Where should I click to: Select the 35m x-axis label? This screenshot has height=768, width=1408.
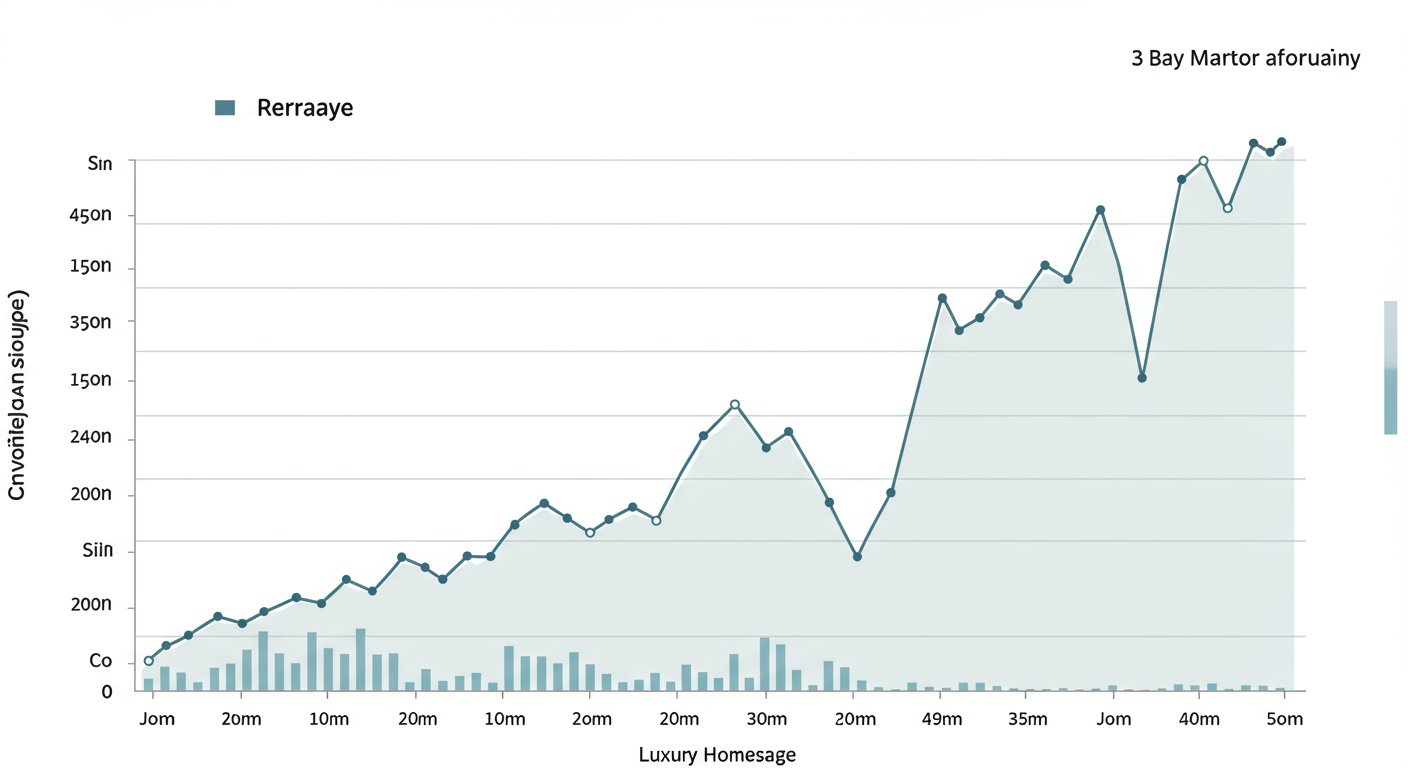pos(1027,719)
